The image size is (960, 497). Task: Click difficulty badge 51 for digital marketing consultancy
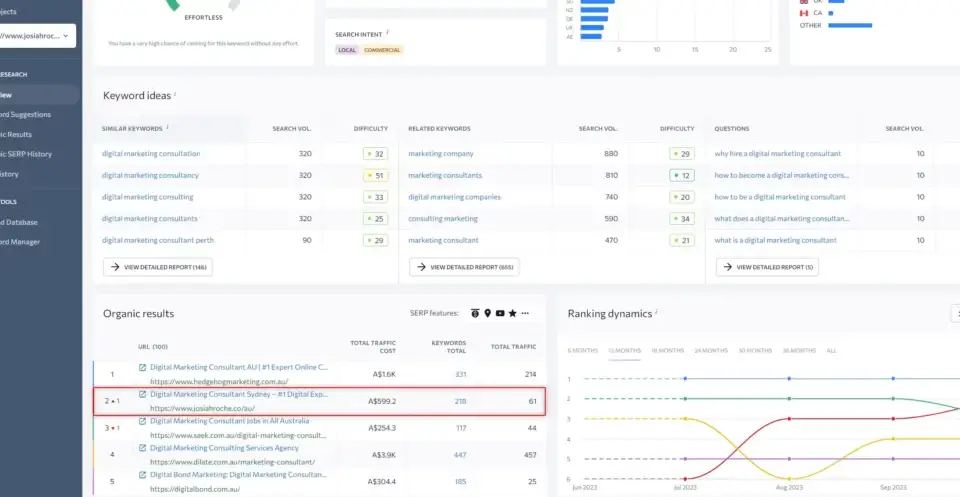click(x=375, y=176)
